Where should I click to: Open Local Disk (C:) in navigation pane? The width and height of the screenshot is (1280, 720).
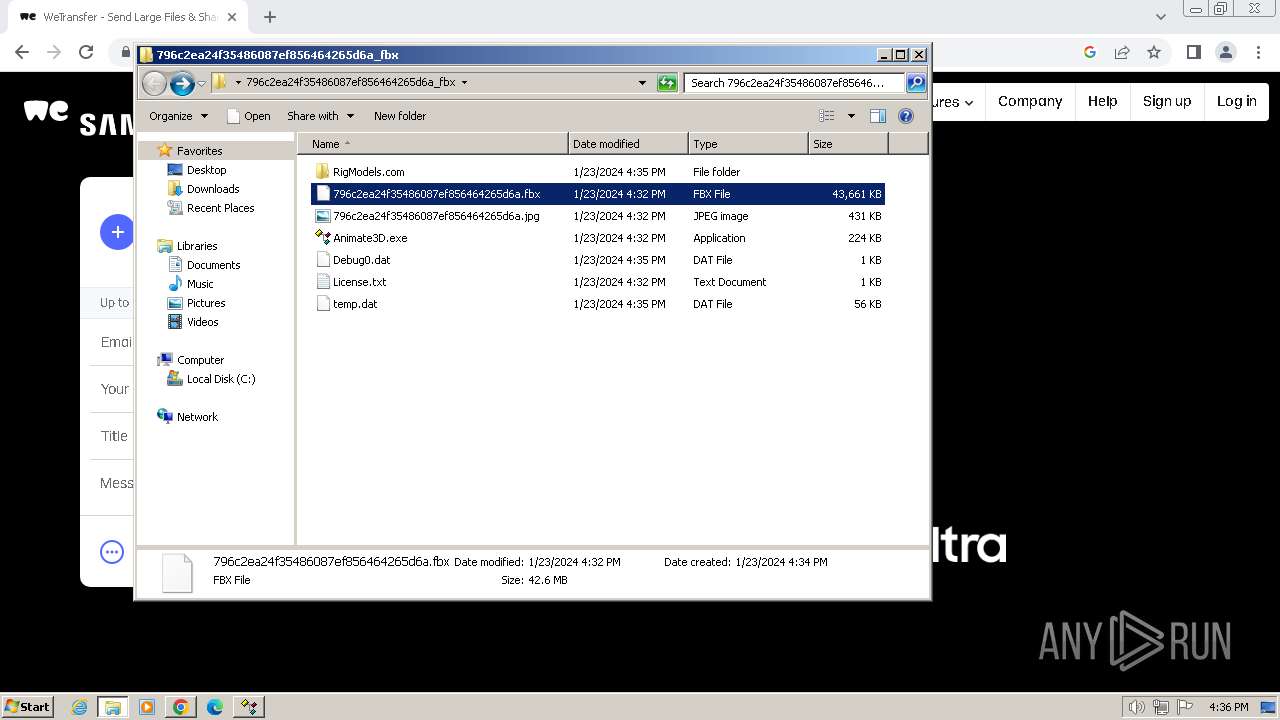point(220,379)
